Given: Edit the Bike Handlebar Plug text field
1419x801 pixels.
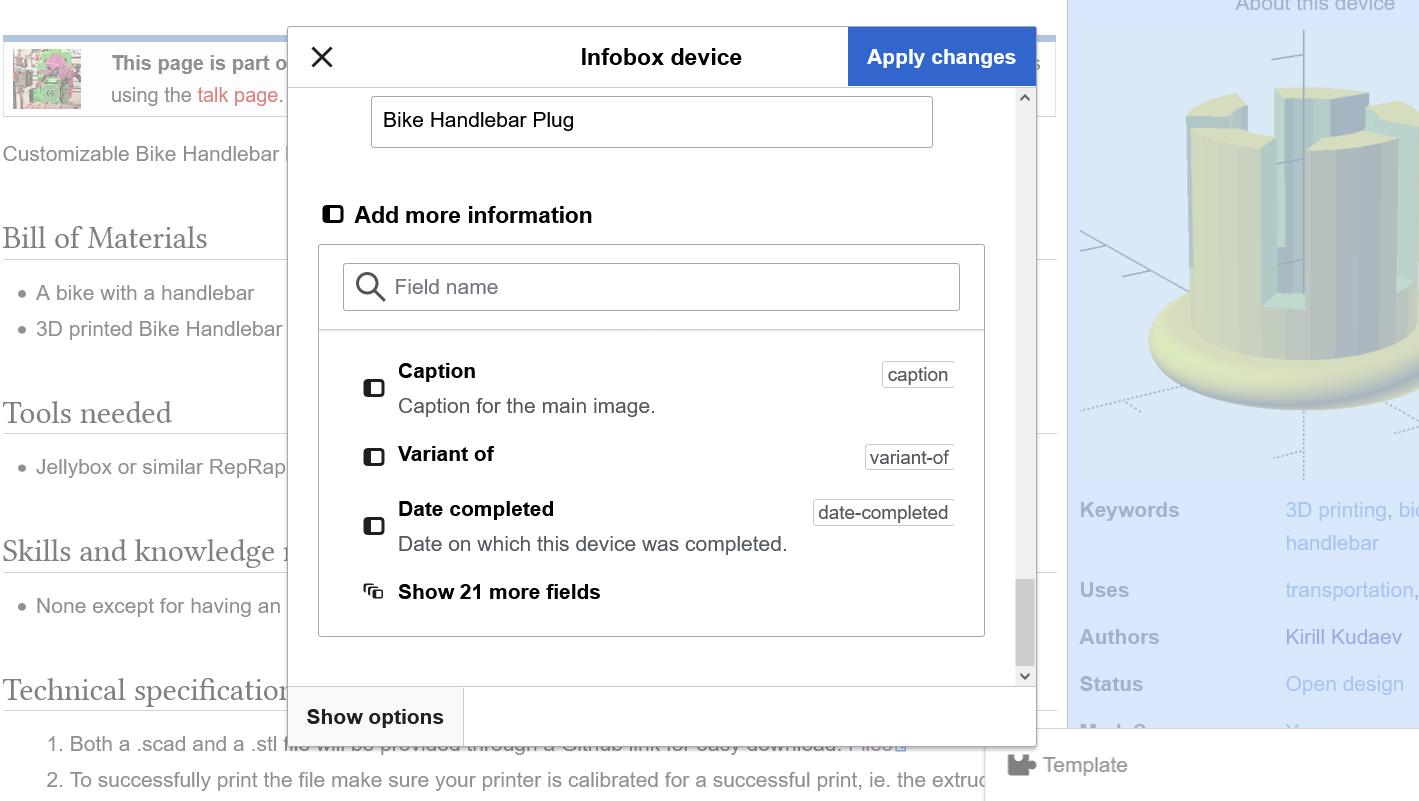Looking at the screenshot, I should point(651,121).
